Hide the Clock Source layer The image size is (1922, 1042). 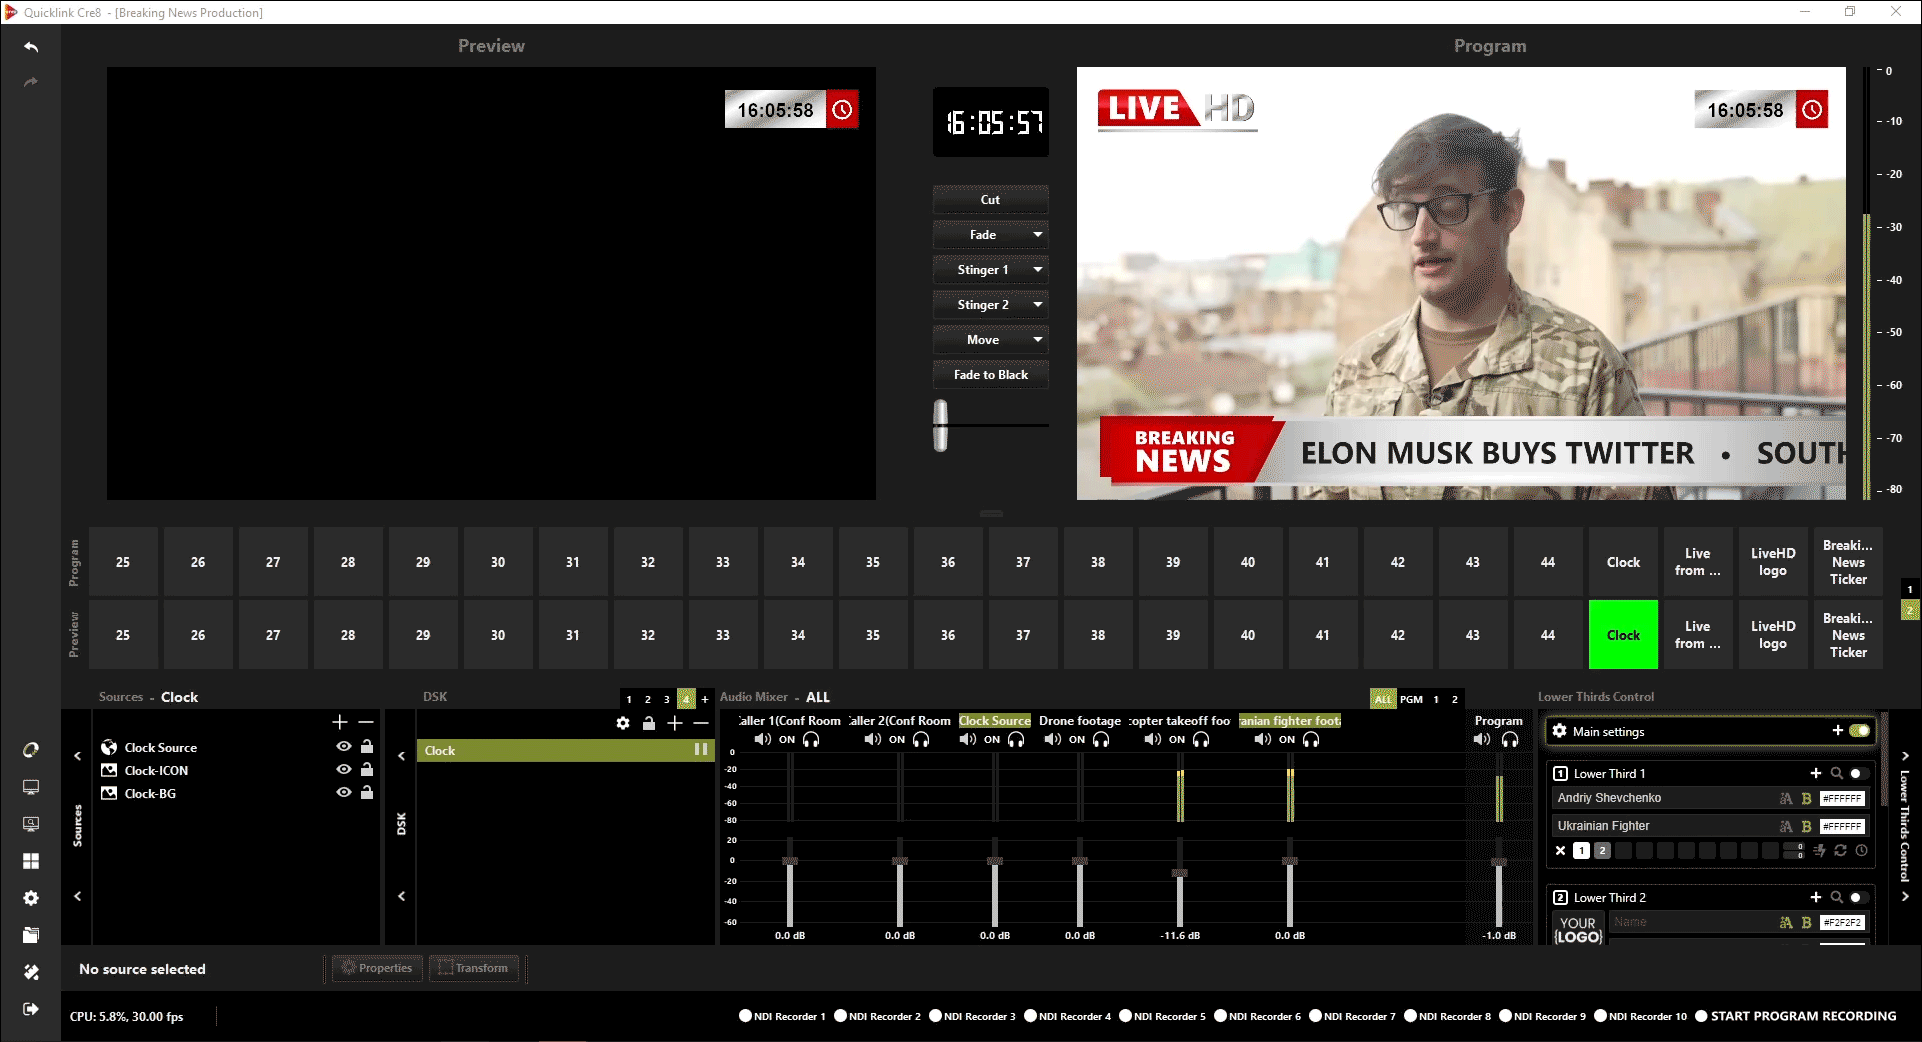(x=344, y=747)
